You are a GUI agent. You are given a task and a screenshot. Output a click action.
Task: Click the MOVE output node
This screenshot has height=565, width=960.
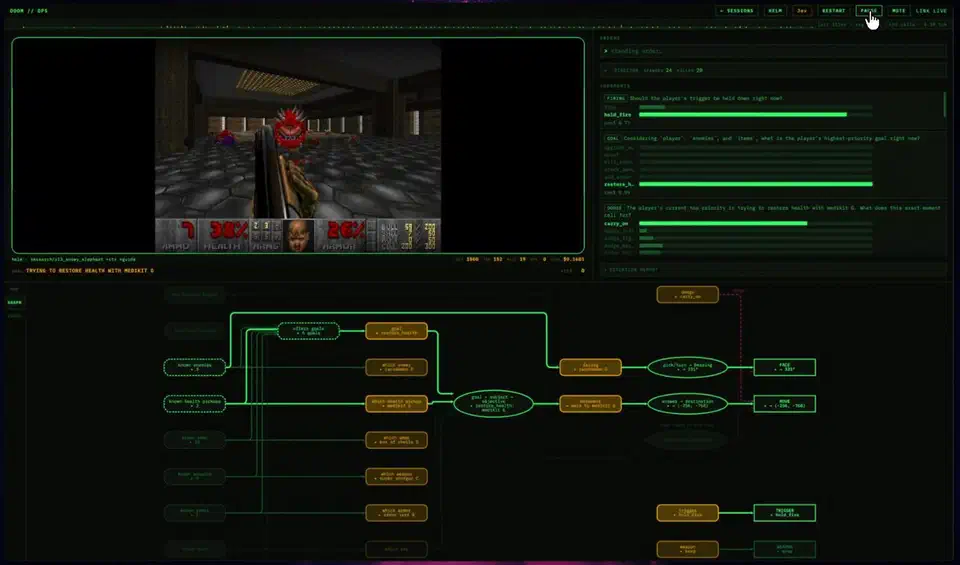784,403
